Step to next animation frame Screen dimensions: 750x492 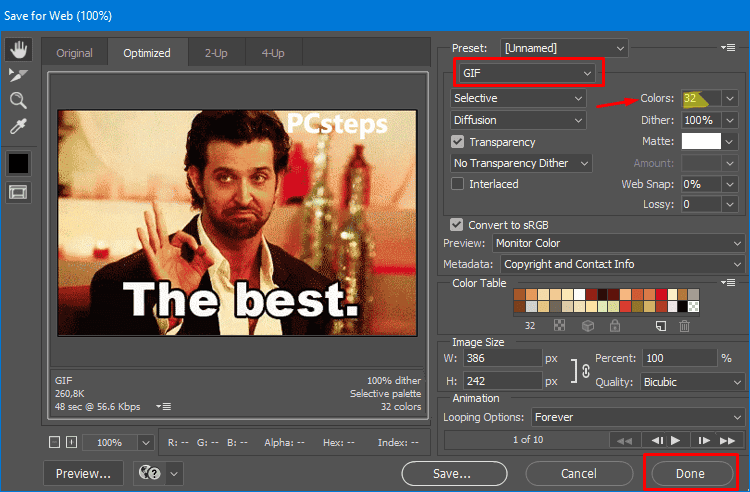703,440
